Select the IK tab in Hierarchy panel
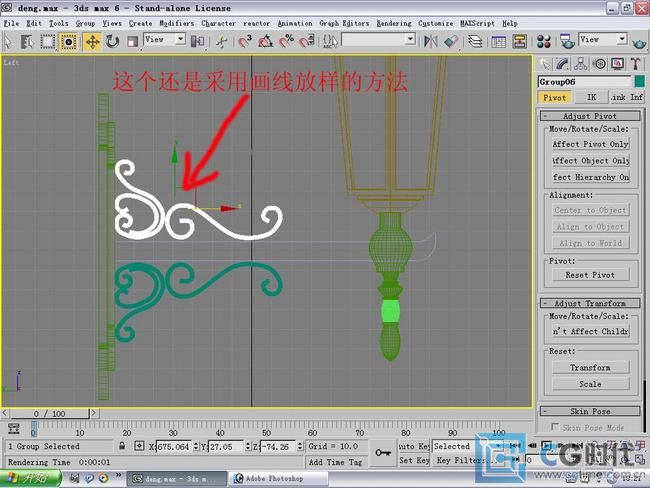This screenshot has height=488, width=650. tap(591, 97)
